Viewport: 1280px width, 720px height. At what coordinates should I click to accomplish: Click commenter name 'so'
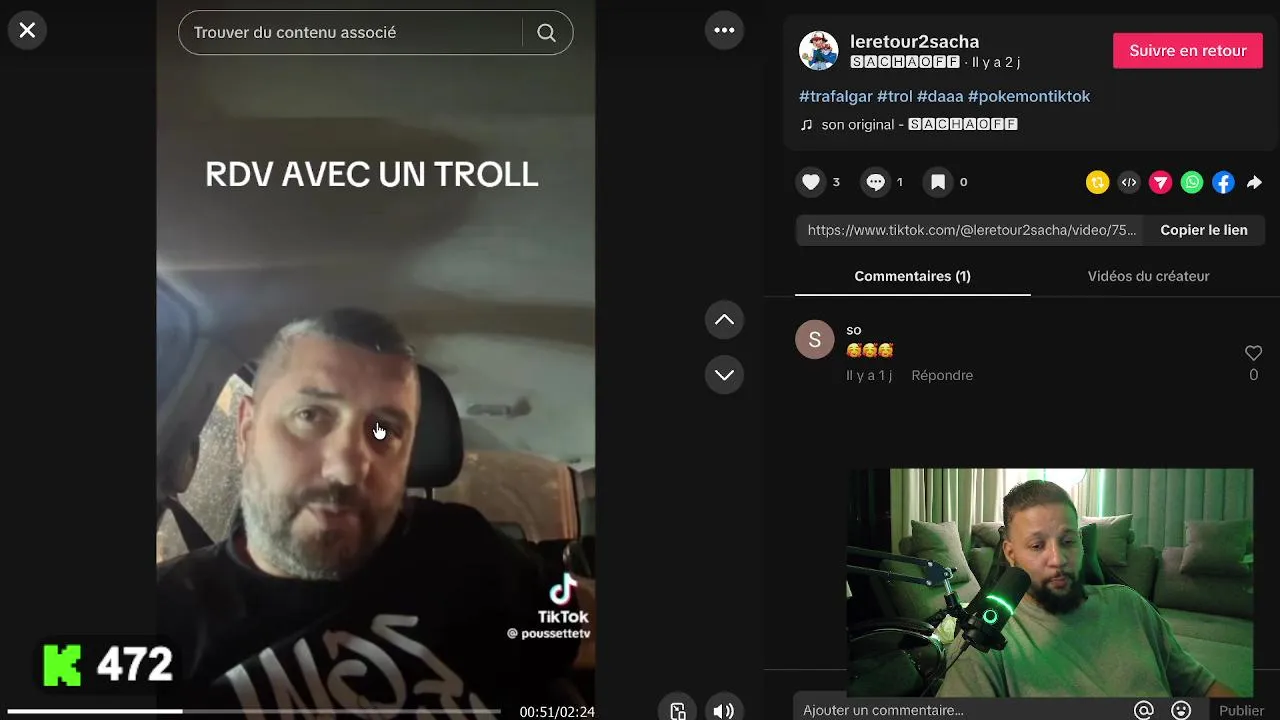pyautogui.click(x=853, y=330)
